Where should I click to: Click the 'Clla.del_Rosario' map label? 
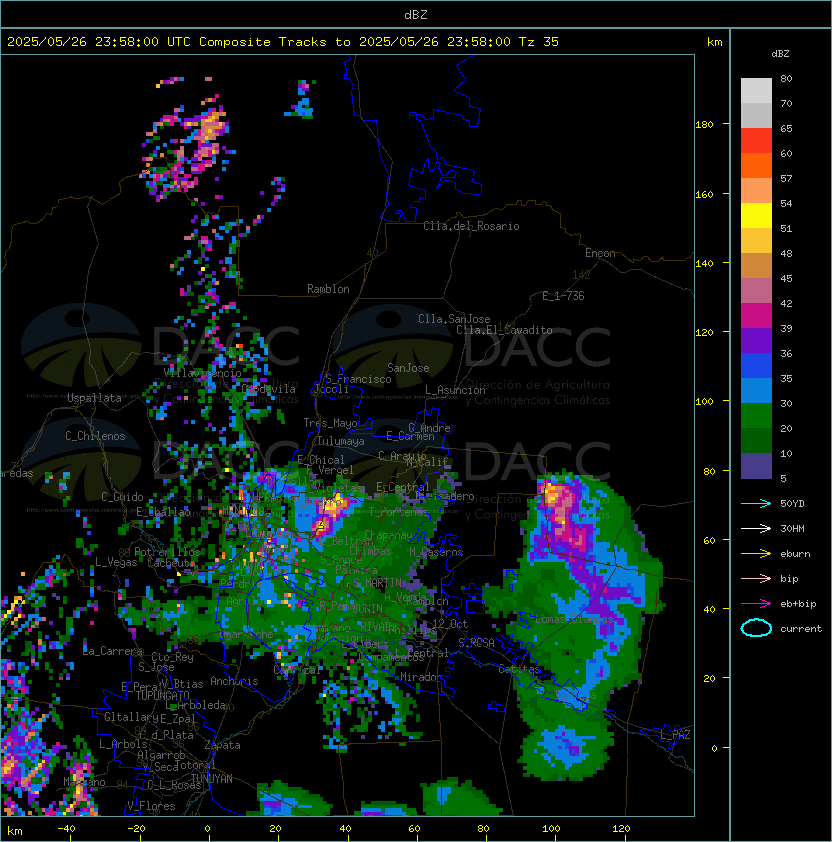pyautogui.click(x=471, y=226)
